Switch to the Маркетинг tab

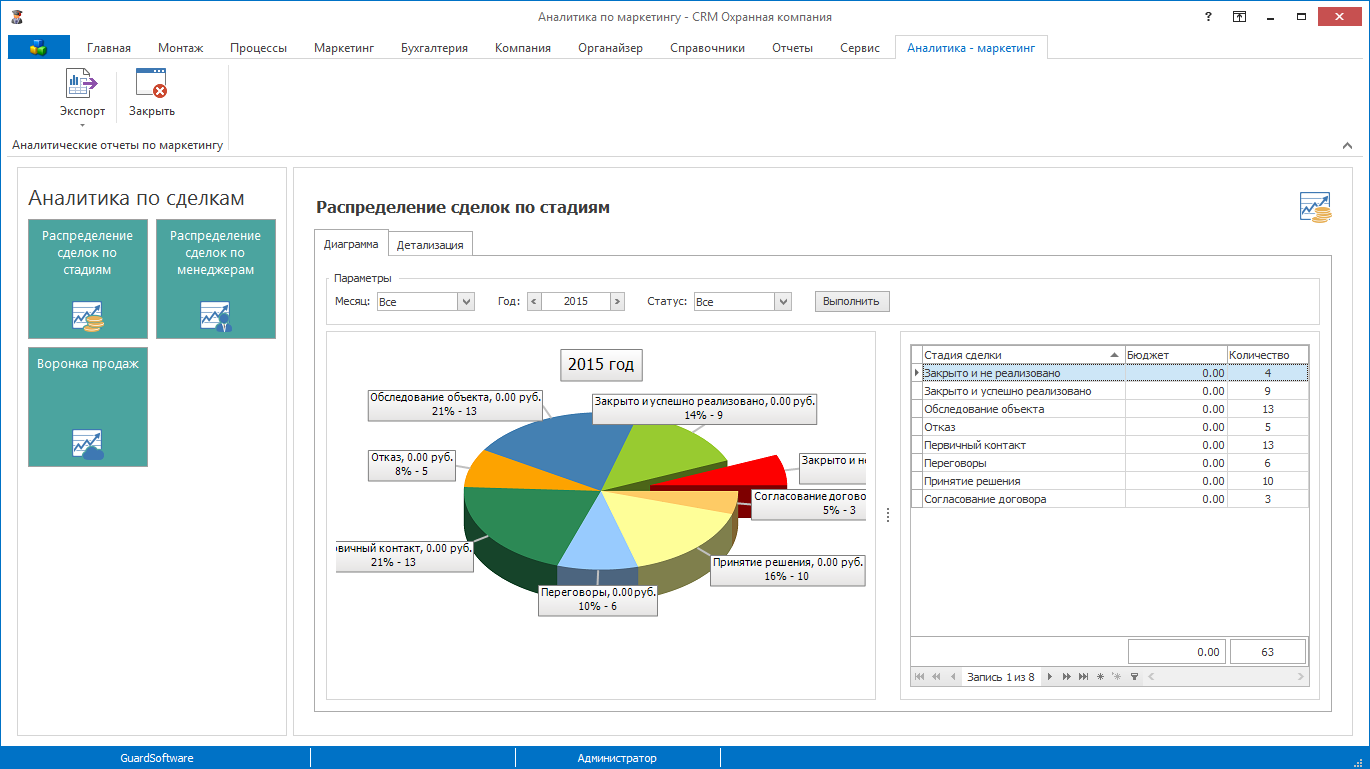(x=344, y=48)
